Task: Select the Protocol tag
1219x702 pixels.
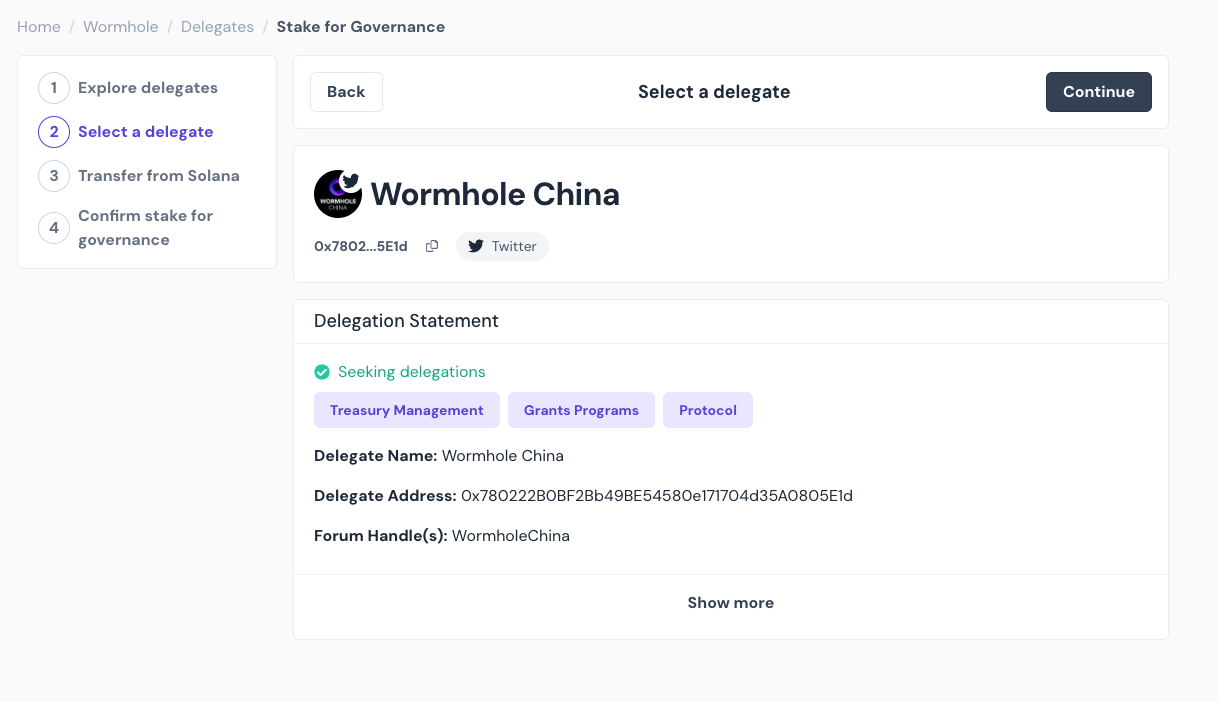Action: click(708, 410)
